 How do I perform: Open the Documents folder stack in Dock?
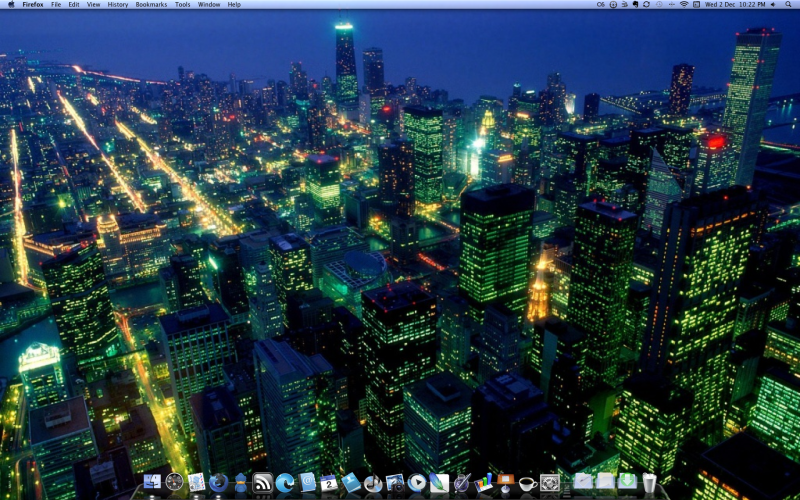tap(605, 481)
